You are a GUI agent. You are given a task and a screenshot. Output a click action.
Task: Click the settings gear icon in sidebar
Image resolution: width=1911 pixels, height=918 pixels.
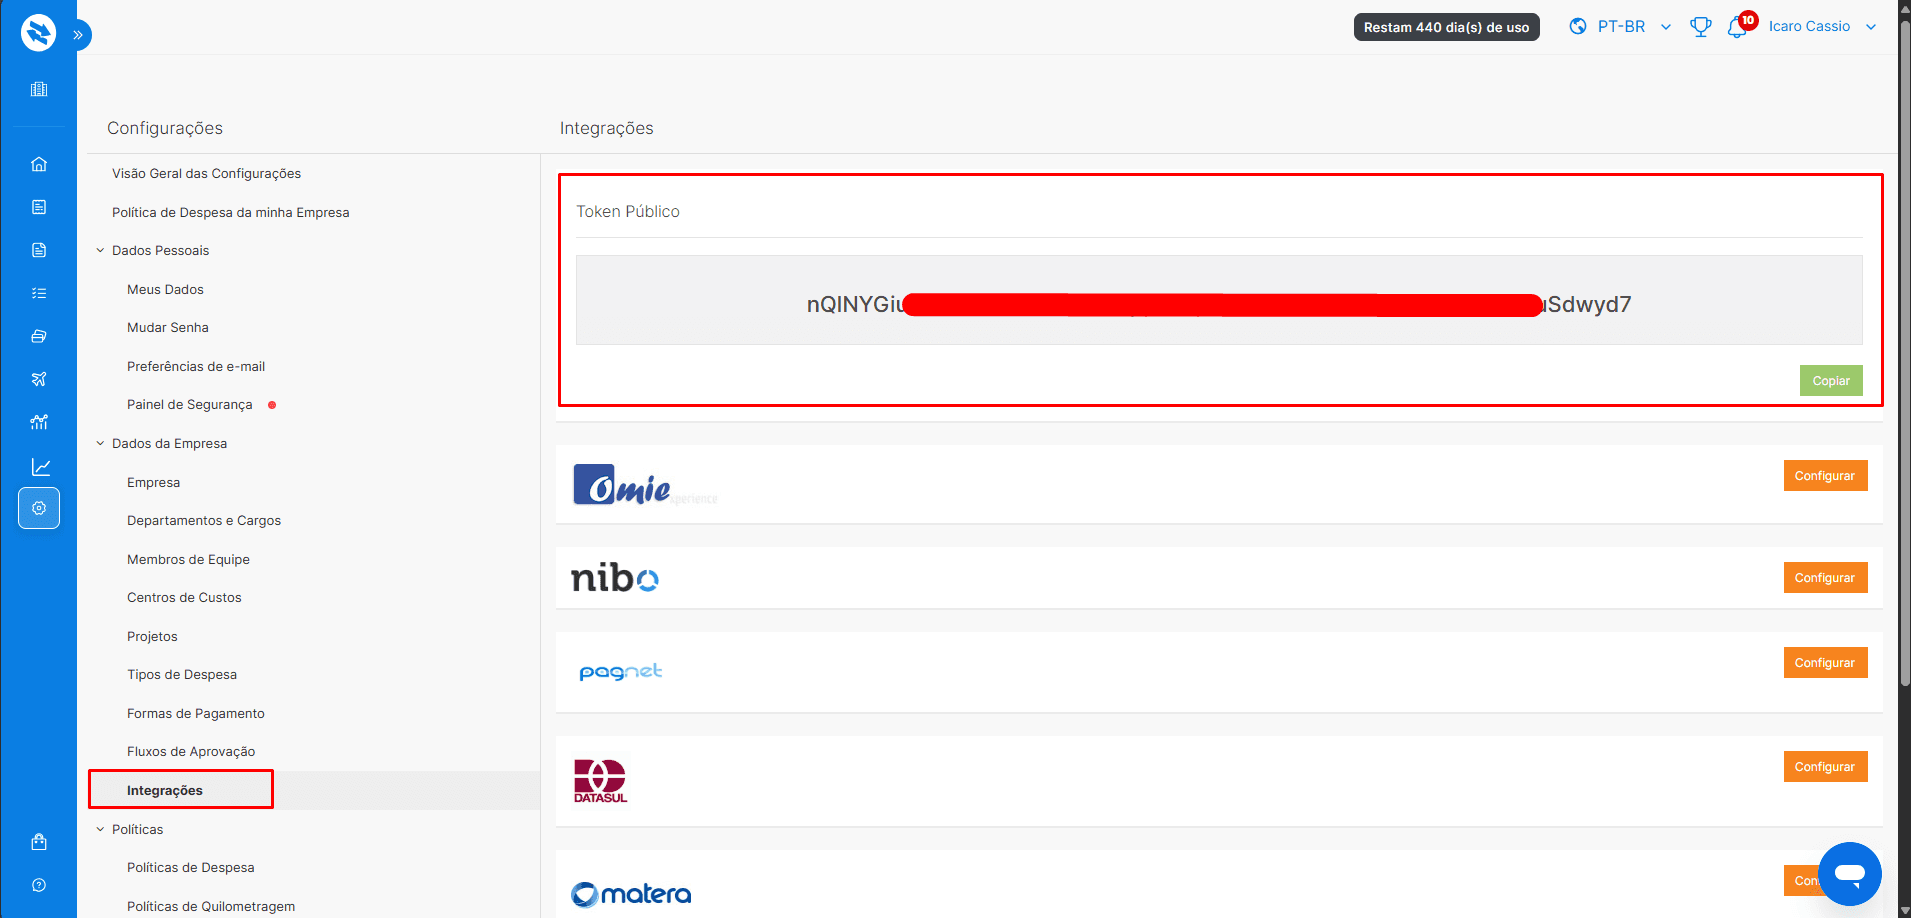39,508
